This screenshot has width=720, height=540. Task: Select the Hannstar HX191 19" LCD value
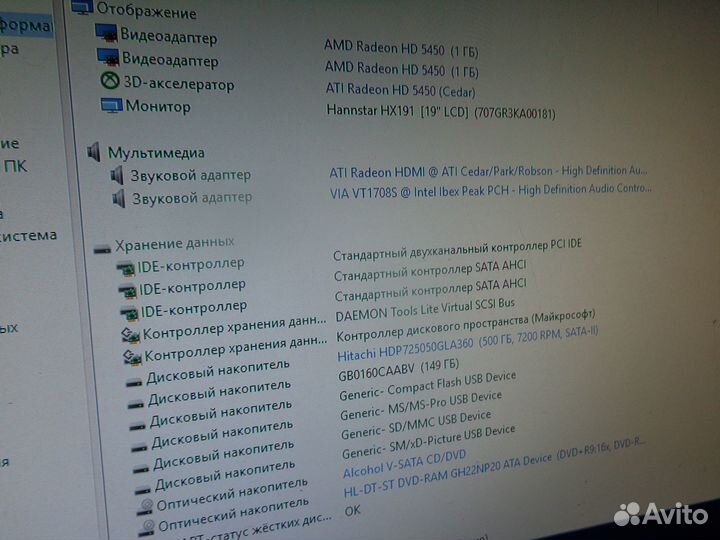441,112
